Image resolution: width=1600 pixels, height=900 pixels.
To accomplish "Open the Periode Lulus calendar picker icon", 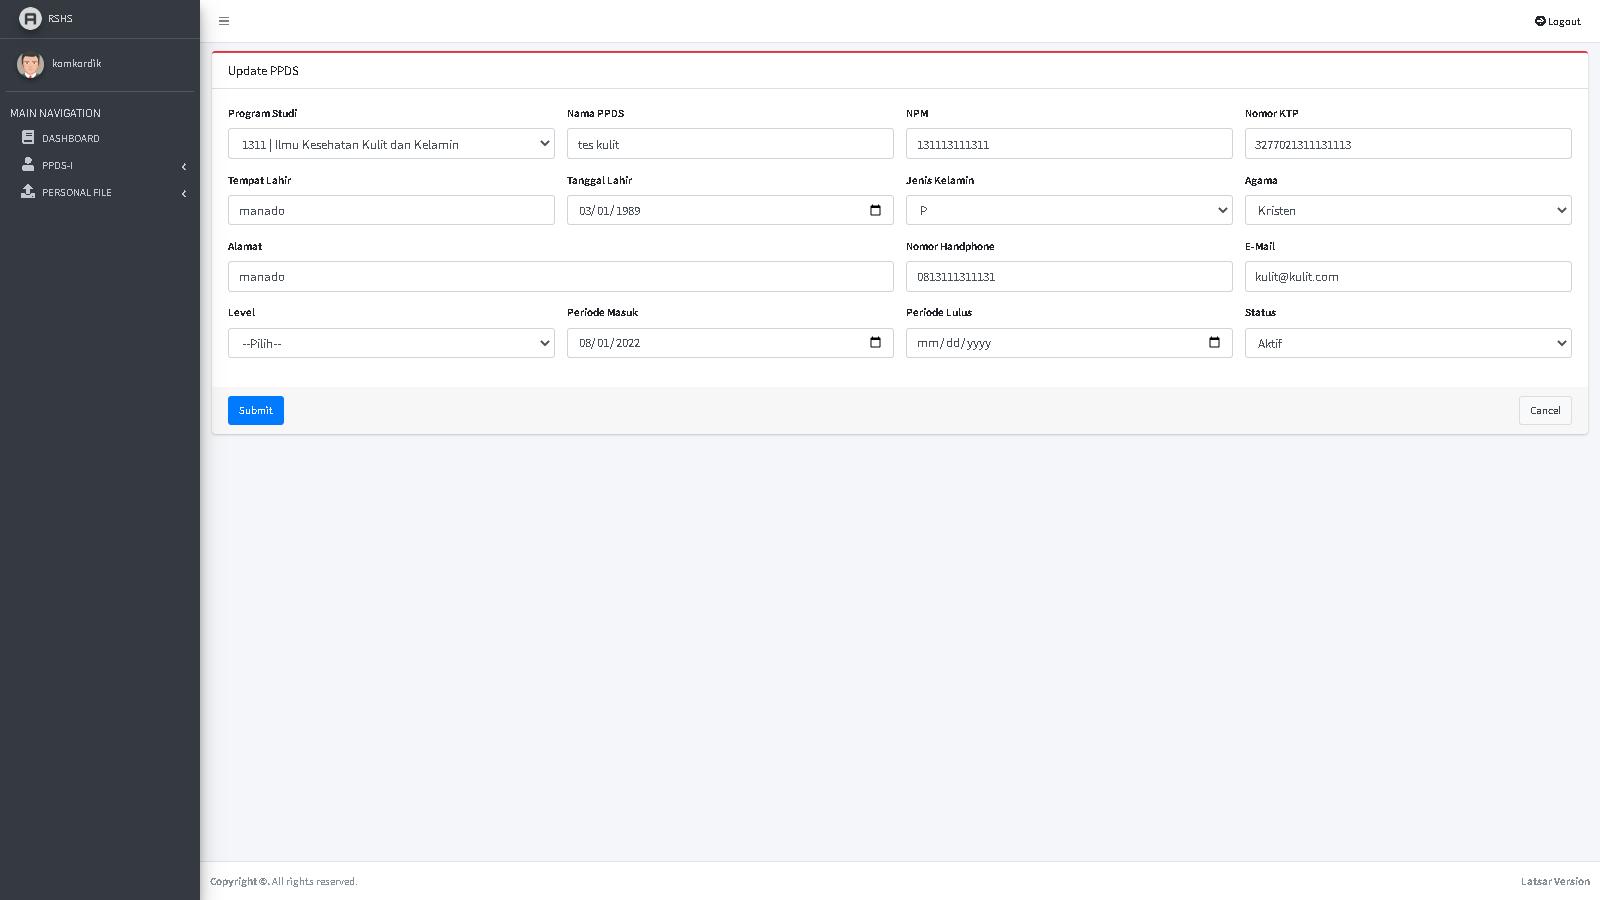I will [x=1214, y=343].
